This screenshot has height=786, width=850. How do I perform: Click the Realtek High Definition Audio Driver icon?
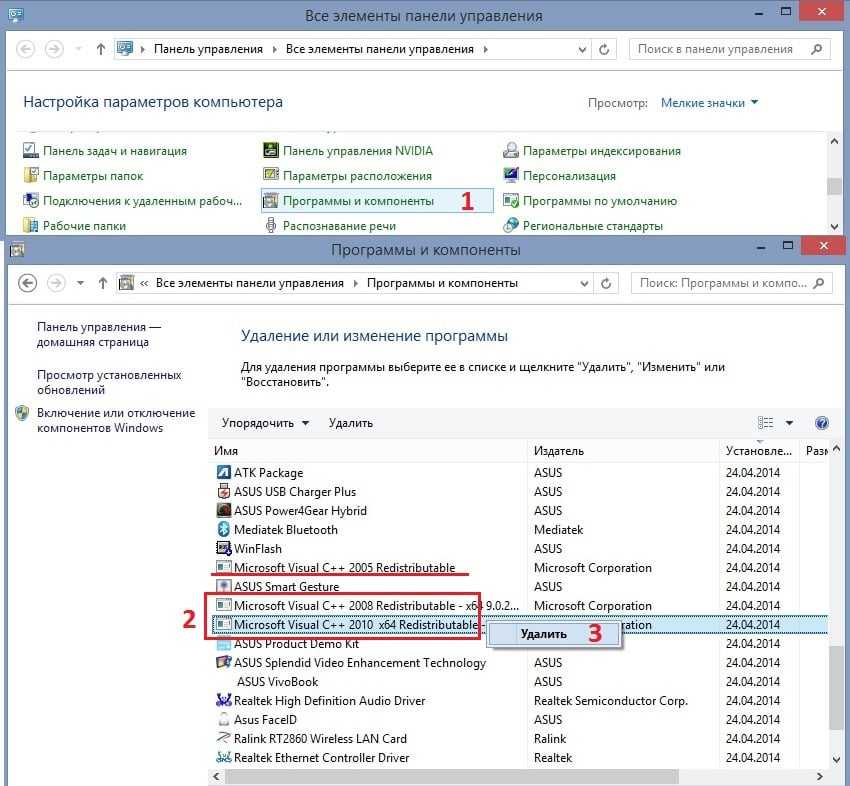(224, 701)
